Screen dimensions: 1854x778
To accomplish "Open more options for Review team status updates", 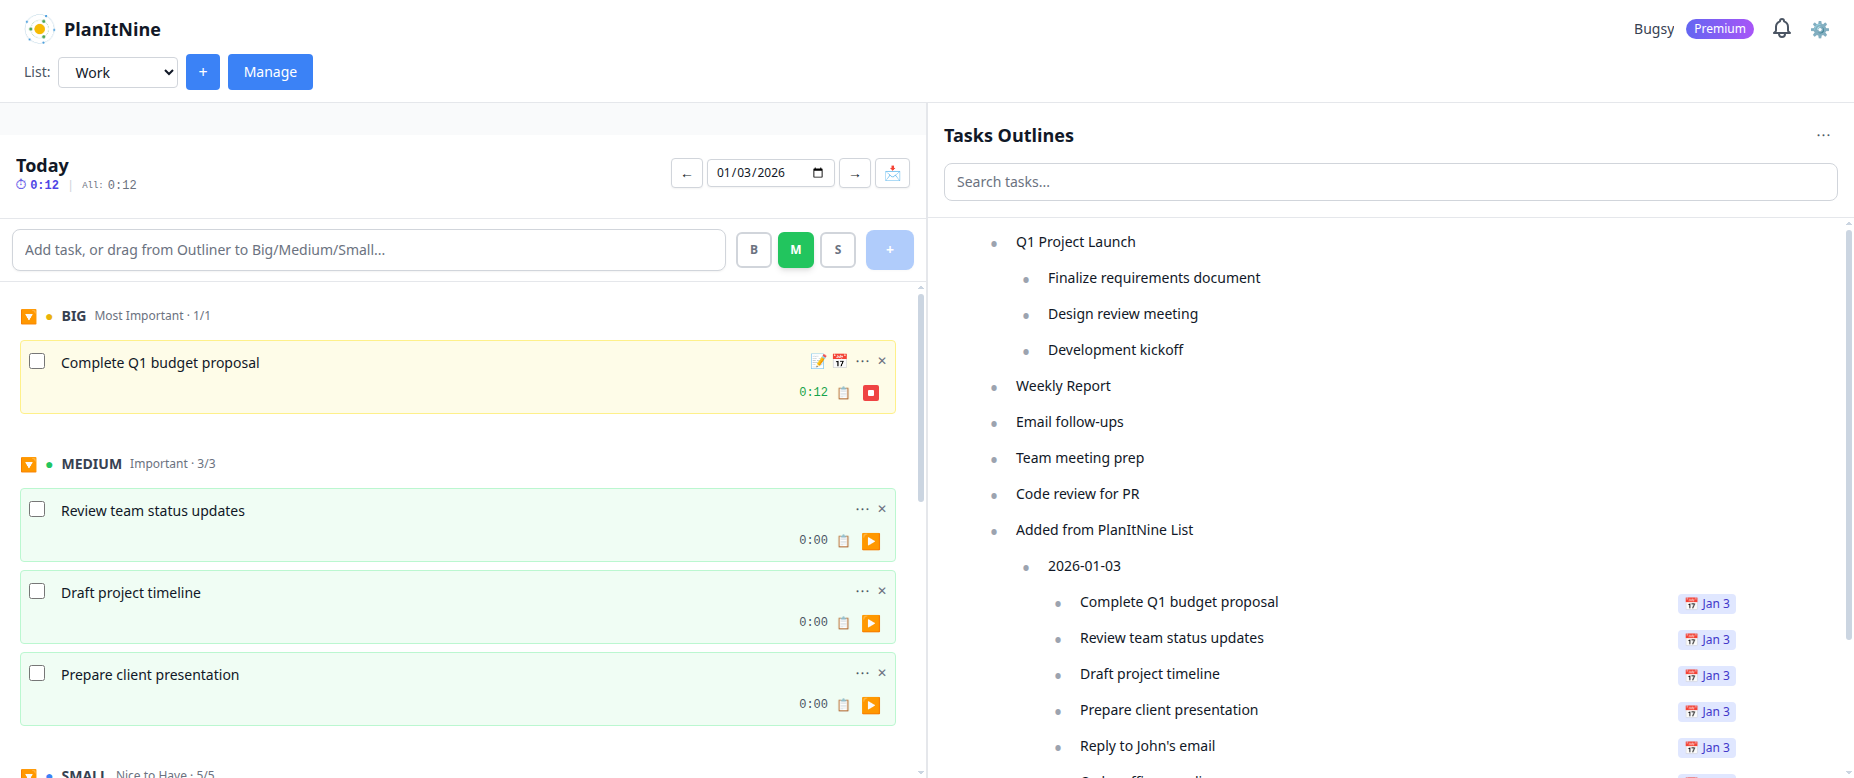I will [x=862, y=509].
